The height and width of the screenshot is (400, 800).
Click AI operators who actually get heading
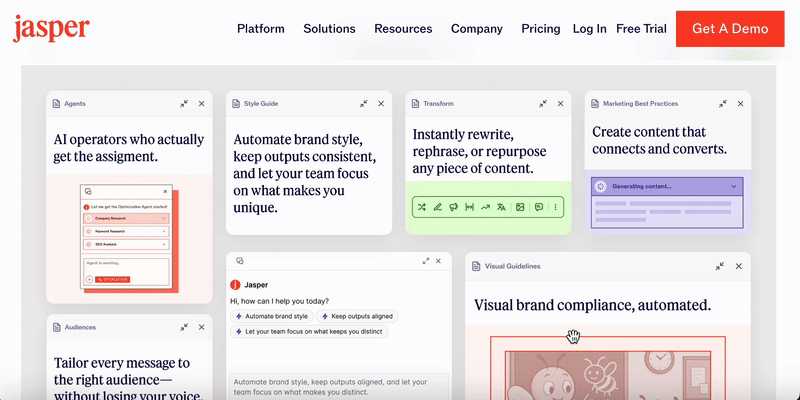(x=129, y=148)
